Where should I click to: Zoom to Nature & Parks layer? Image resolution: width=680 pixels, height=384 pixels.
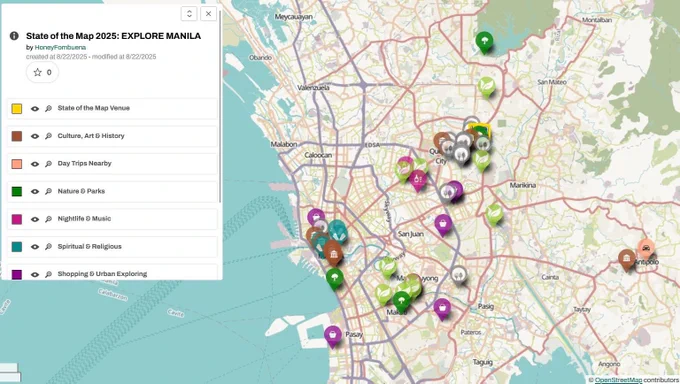tap(48, 191)
